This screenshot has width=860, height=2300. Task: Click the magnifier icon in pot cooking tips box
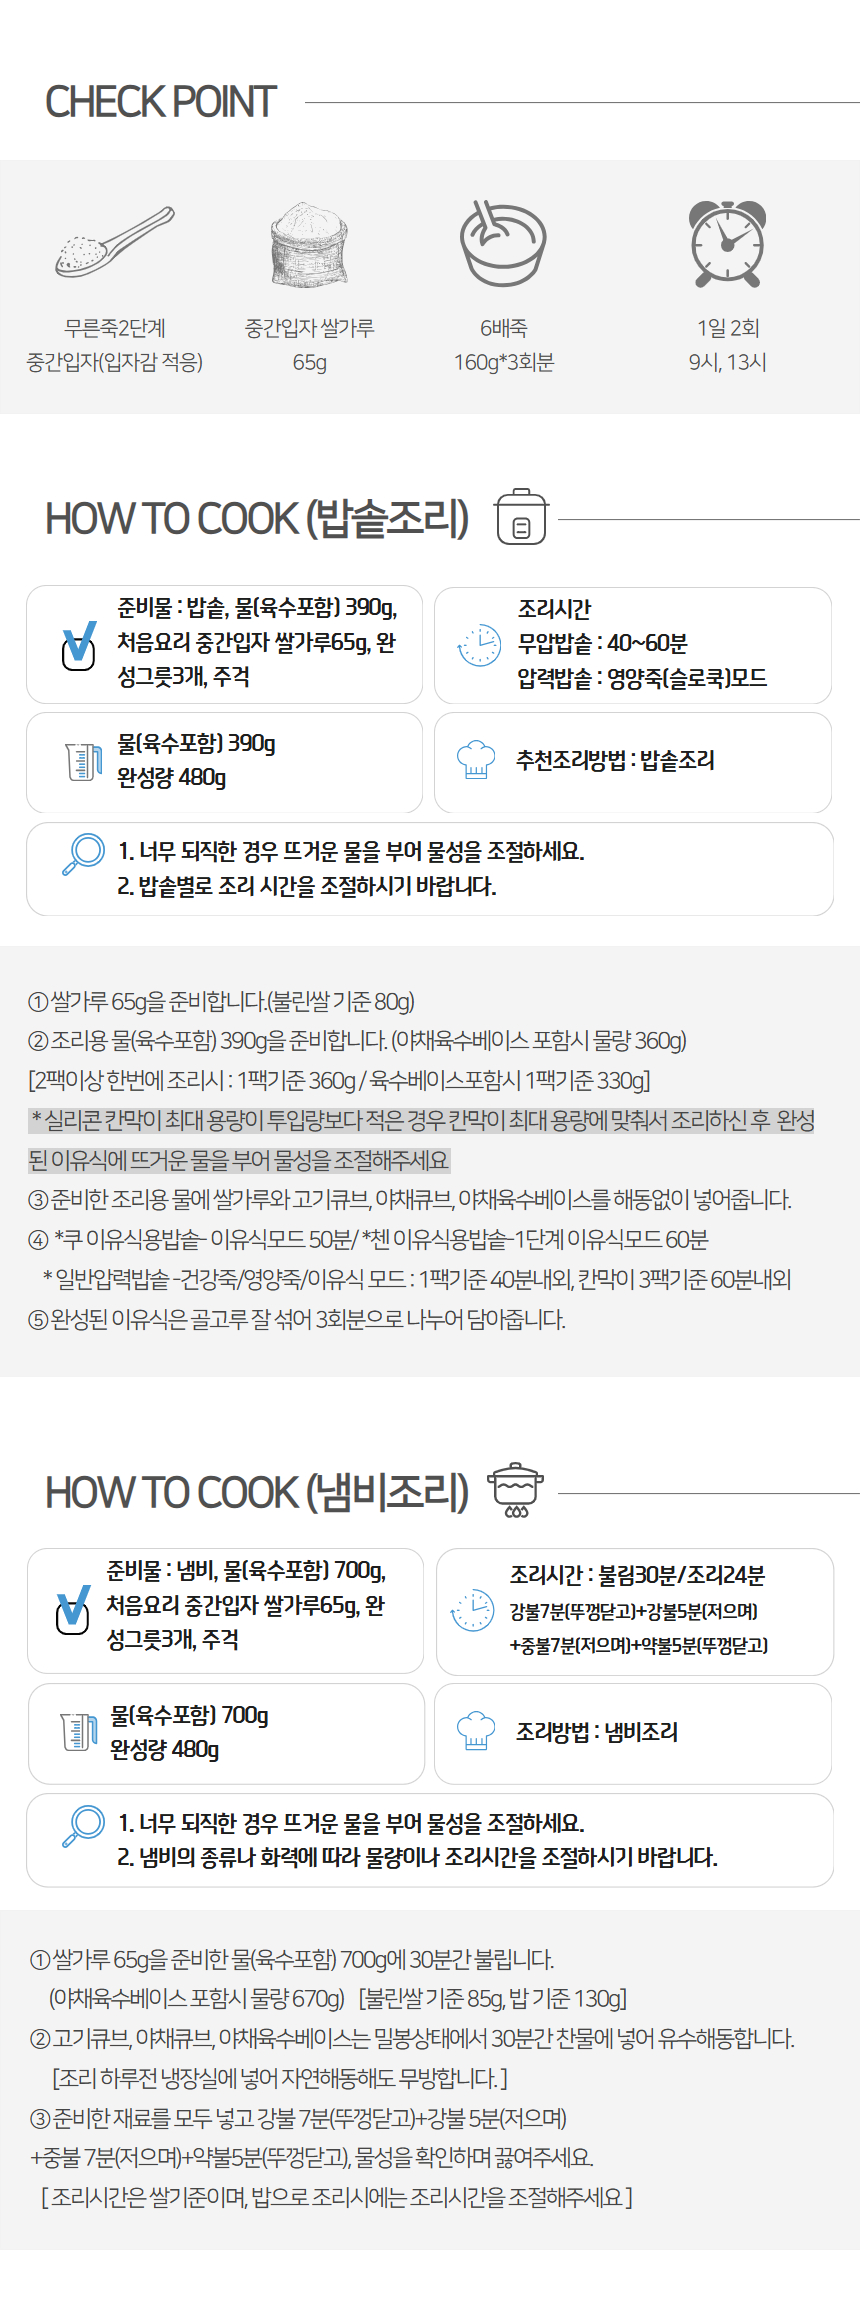click(x=83, y=1826)
